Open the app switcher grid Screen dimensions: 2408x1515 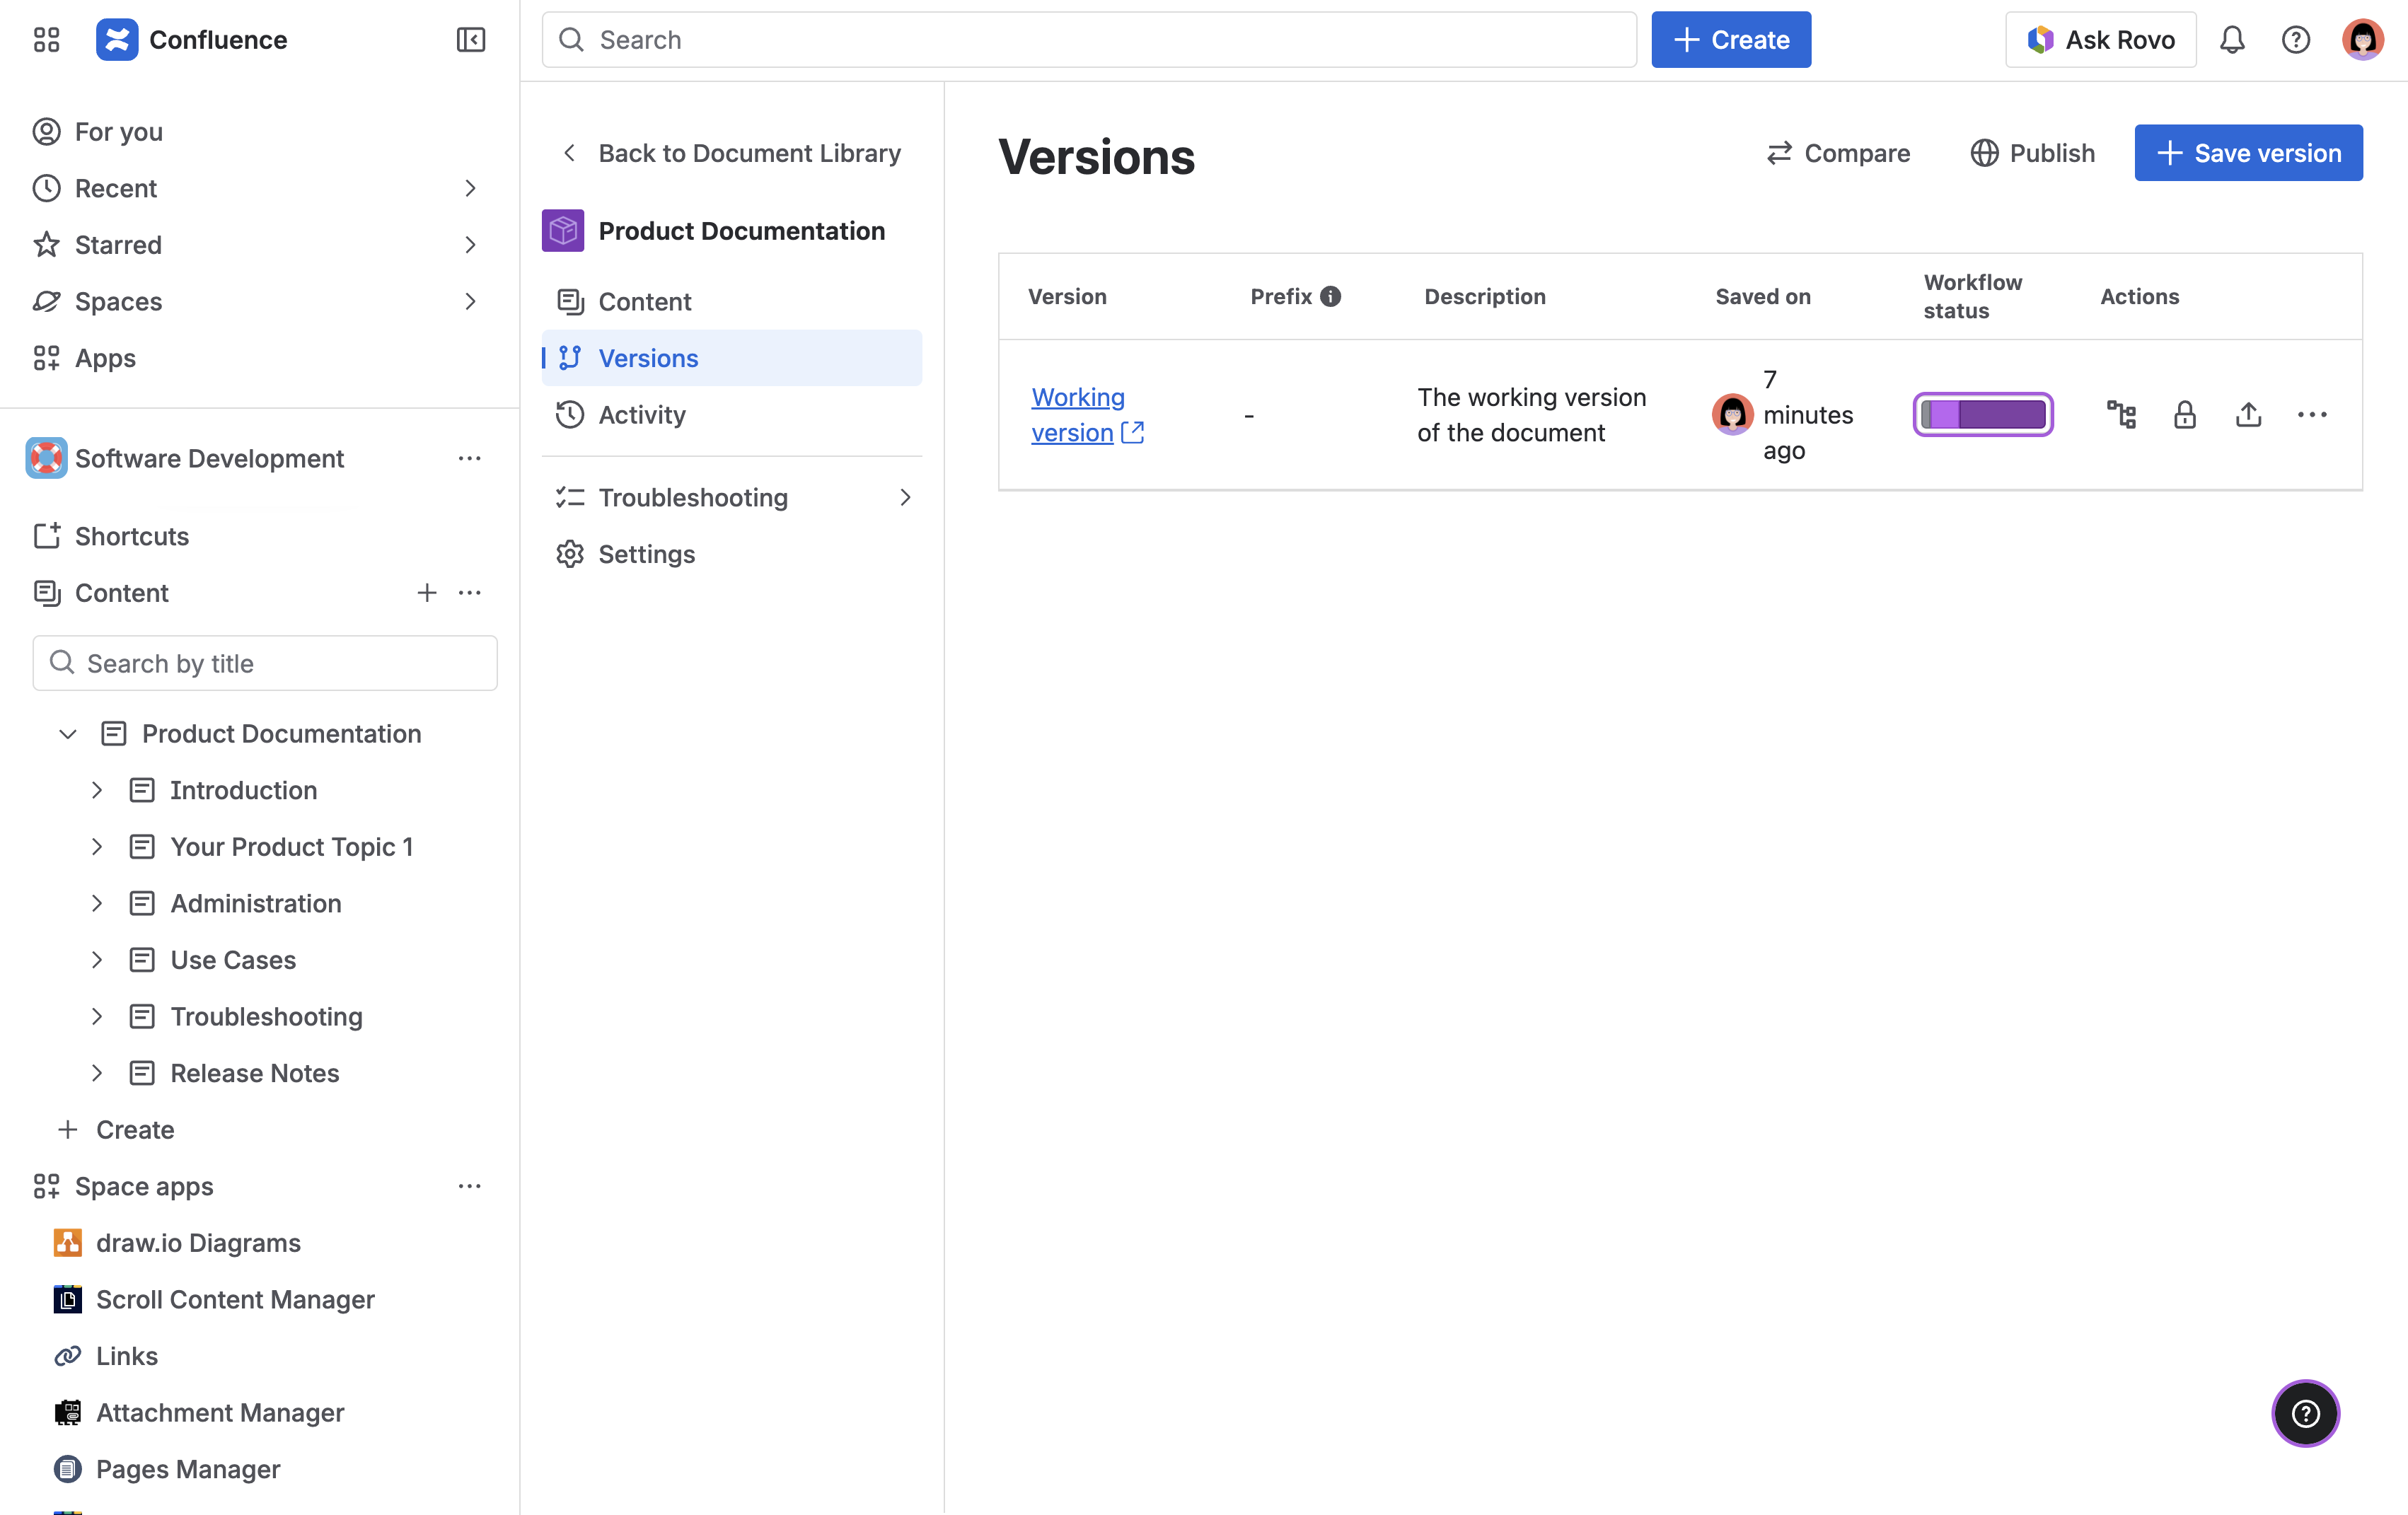(45, 40)
